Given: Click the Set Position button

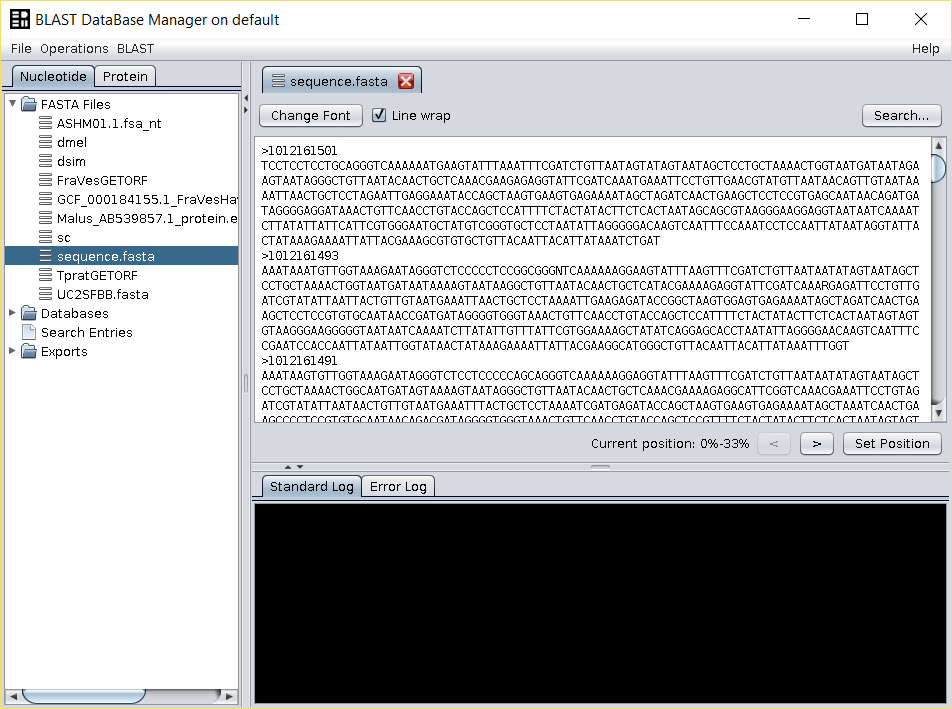Looking at the screenshot, I should click(892, 443).
